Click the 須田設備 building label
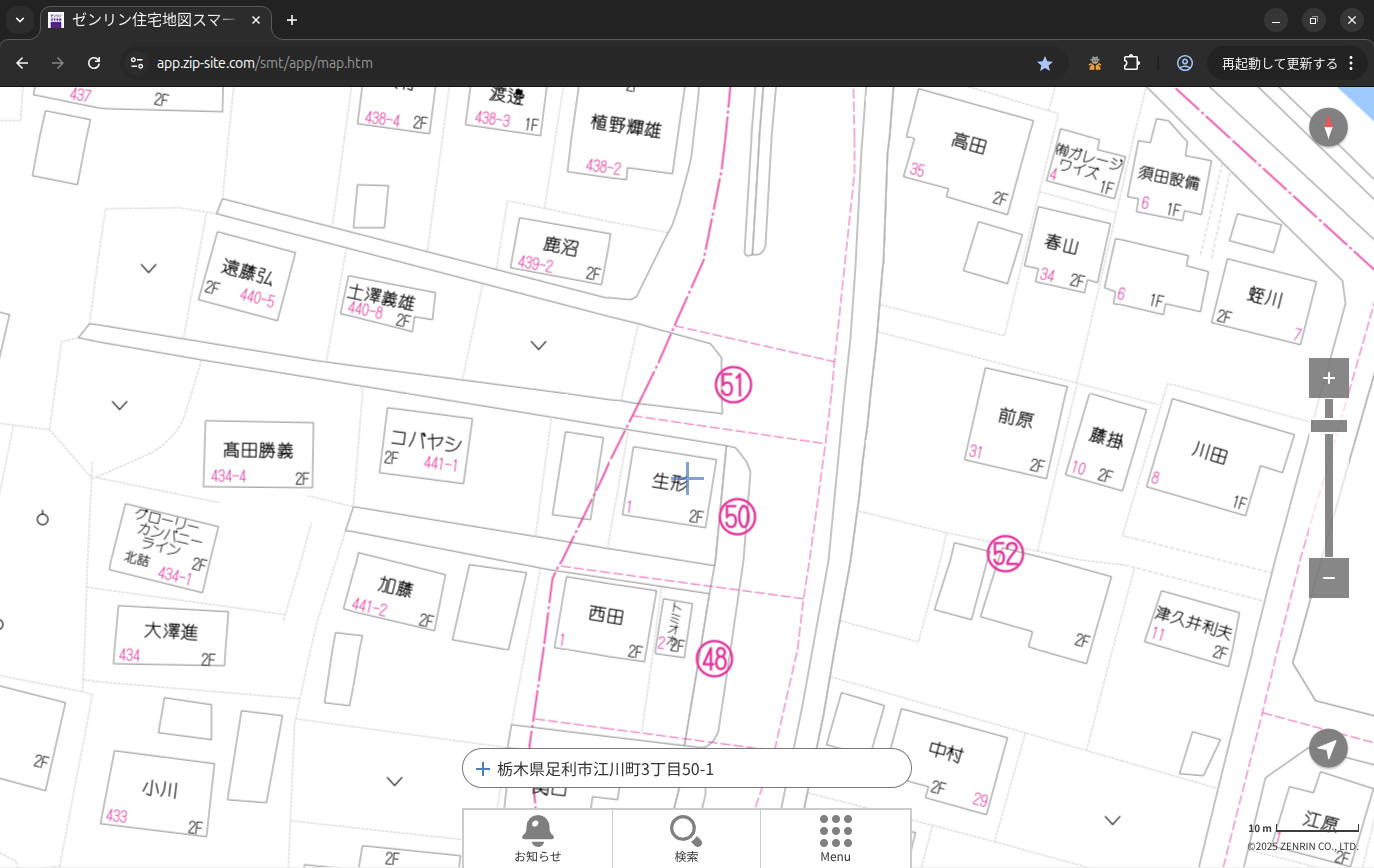This screenshot has width=1374, height=868. tap(1169, 181)
